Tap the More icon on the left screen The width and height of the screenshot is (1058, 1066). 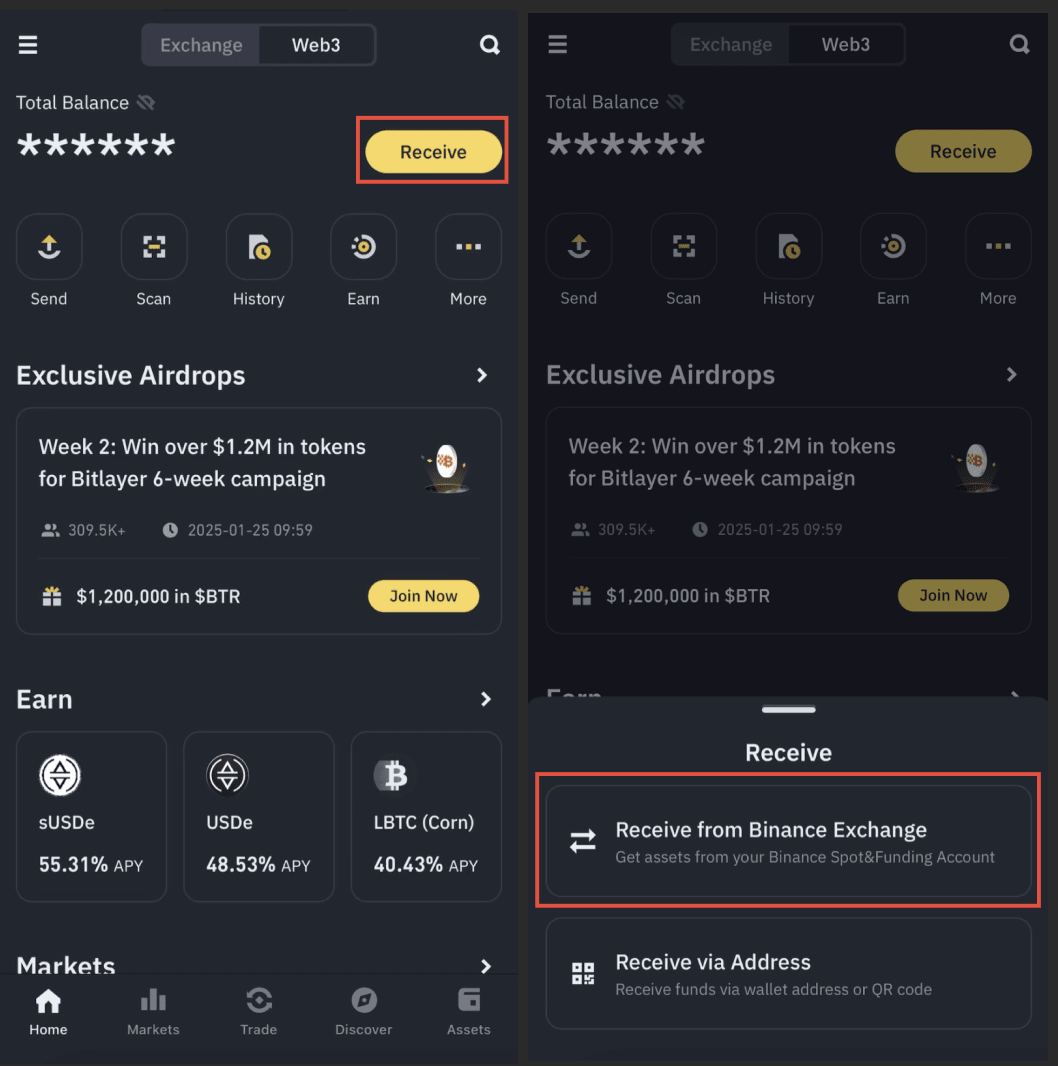[x=468, y=247]
